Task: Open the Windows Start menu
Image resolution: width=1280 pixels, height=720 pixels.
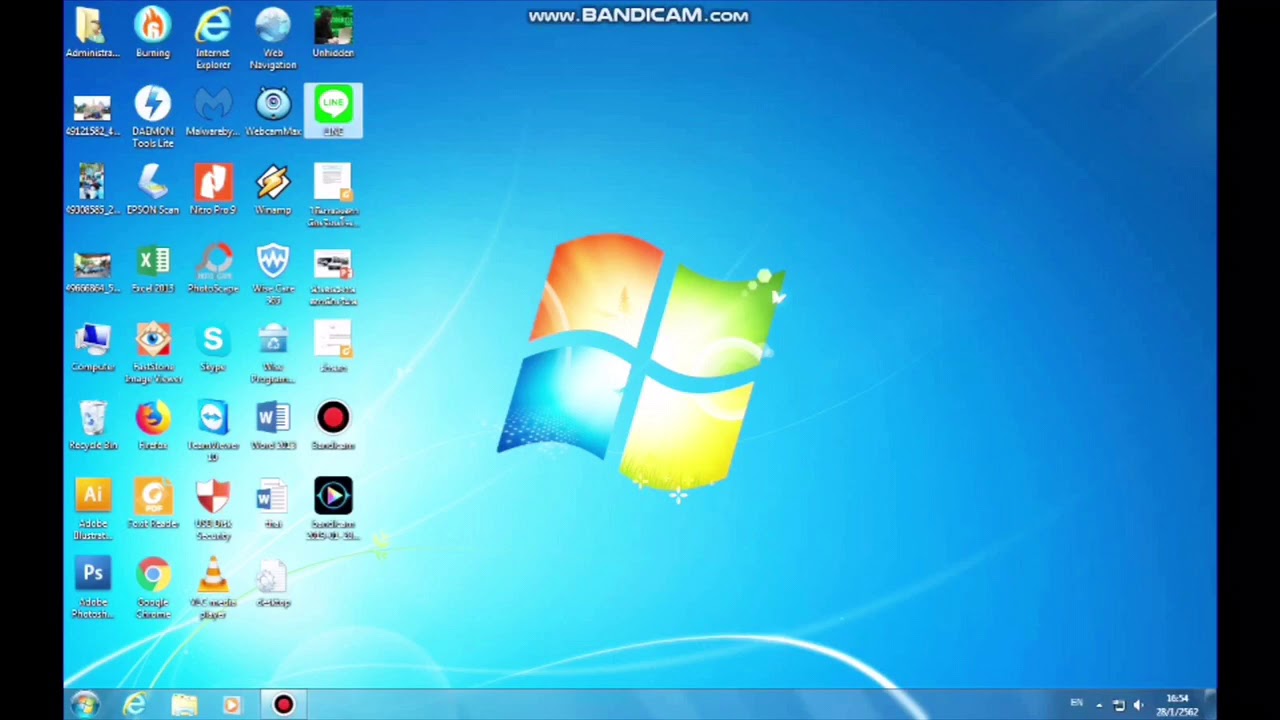Action: (85, 705)
